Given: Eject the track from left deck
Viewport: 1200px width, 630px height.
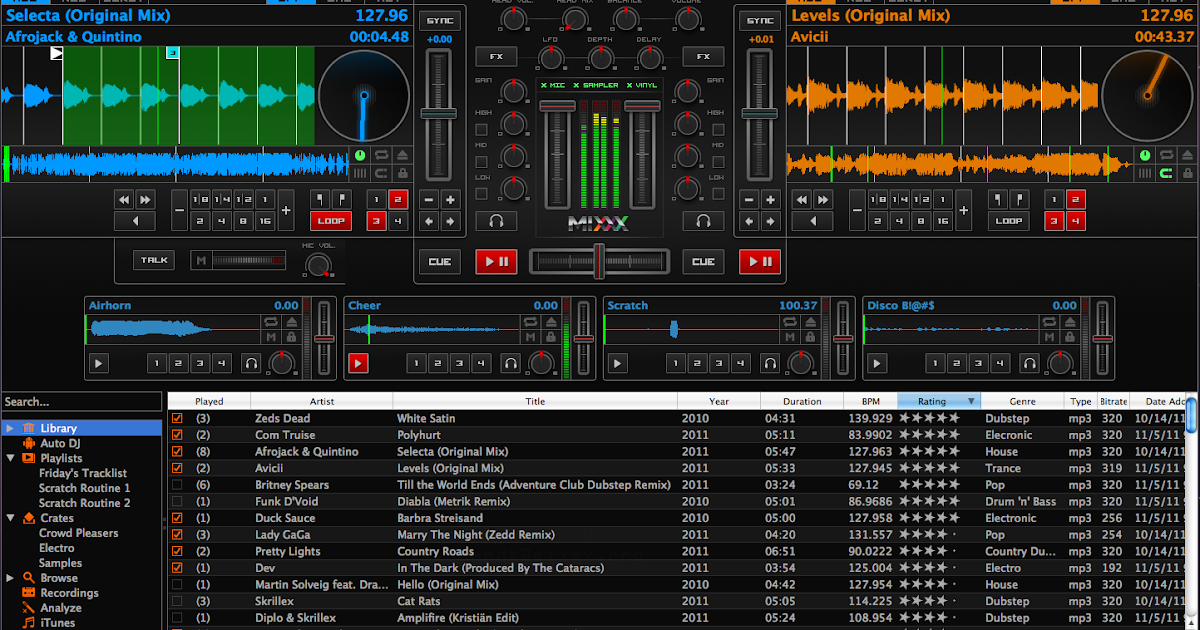Looking at the screenshot, I should [x=400, y=155].
